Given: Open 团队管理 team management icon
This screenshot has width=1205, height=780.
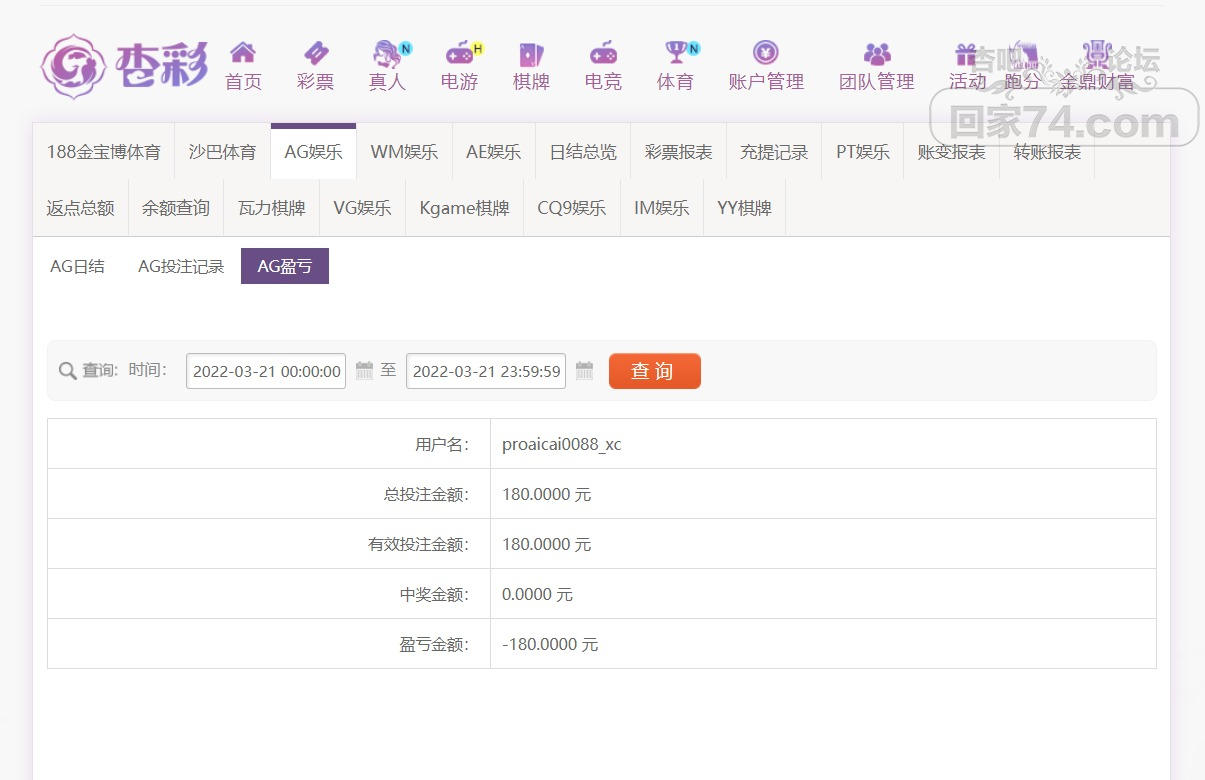Looking at the screenshot, I should pos(876,53).
